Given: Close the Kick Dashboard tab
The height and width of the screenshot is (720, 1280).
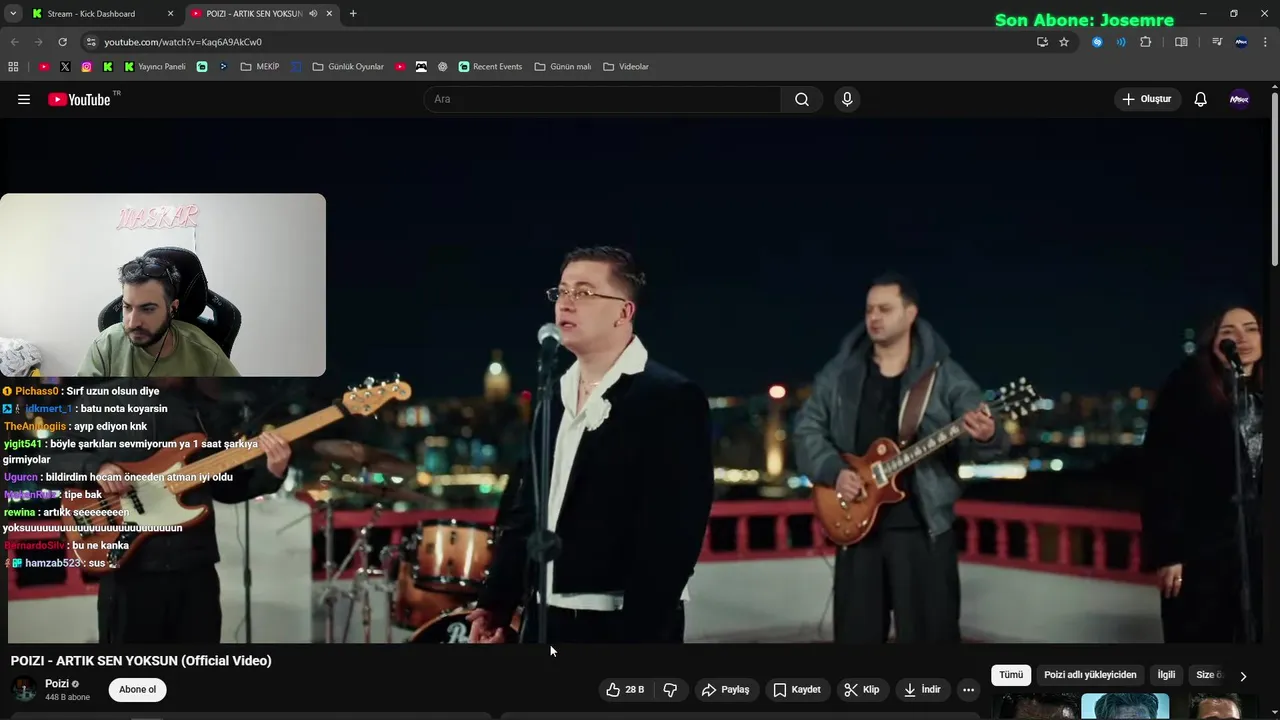Looking at the screenshot, I should 170,14.
